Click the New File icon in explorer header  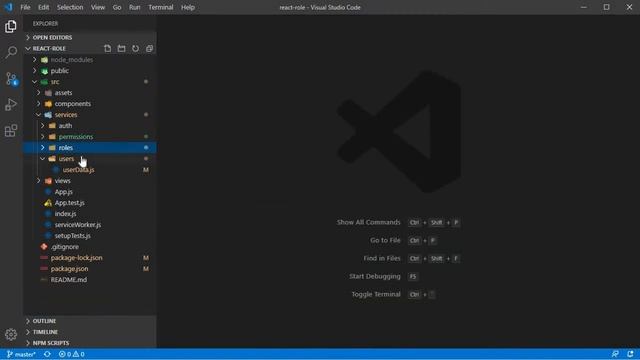[x=107, y=49]
